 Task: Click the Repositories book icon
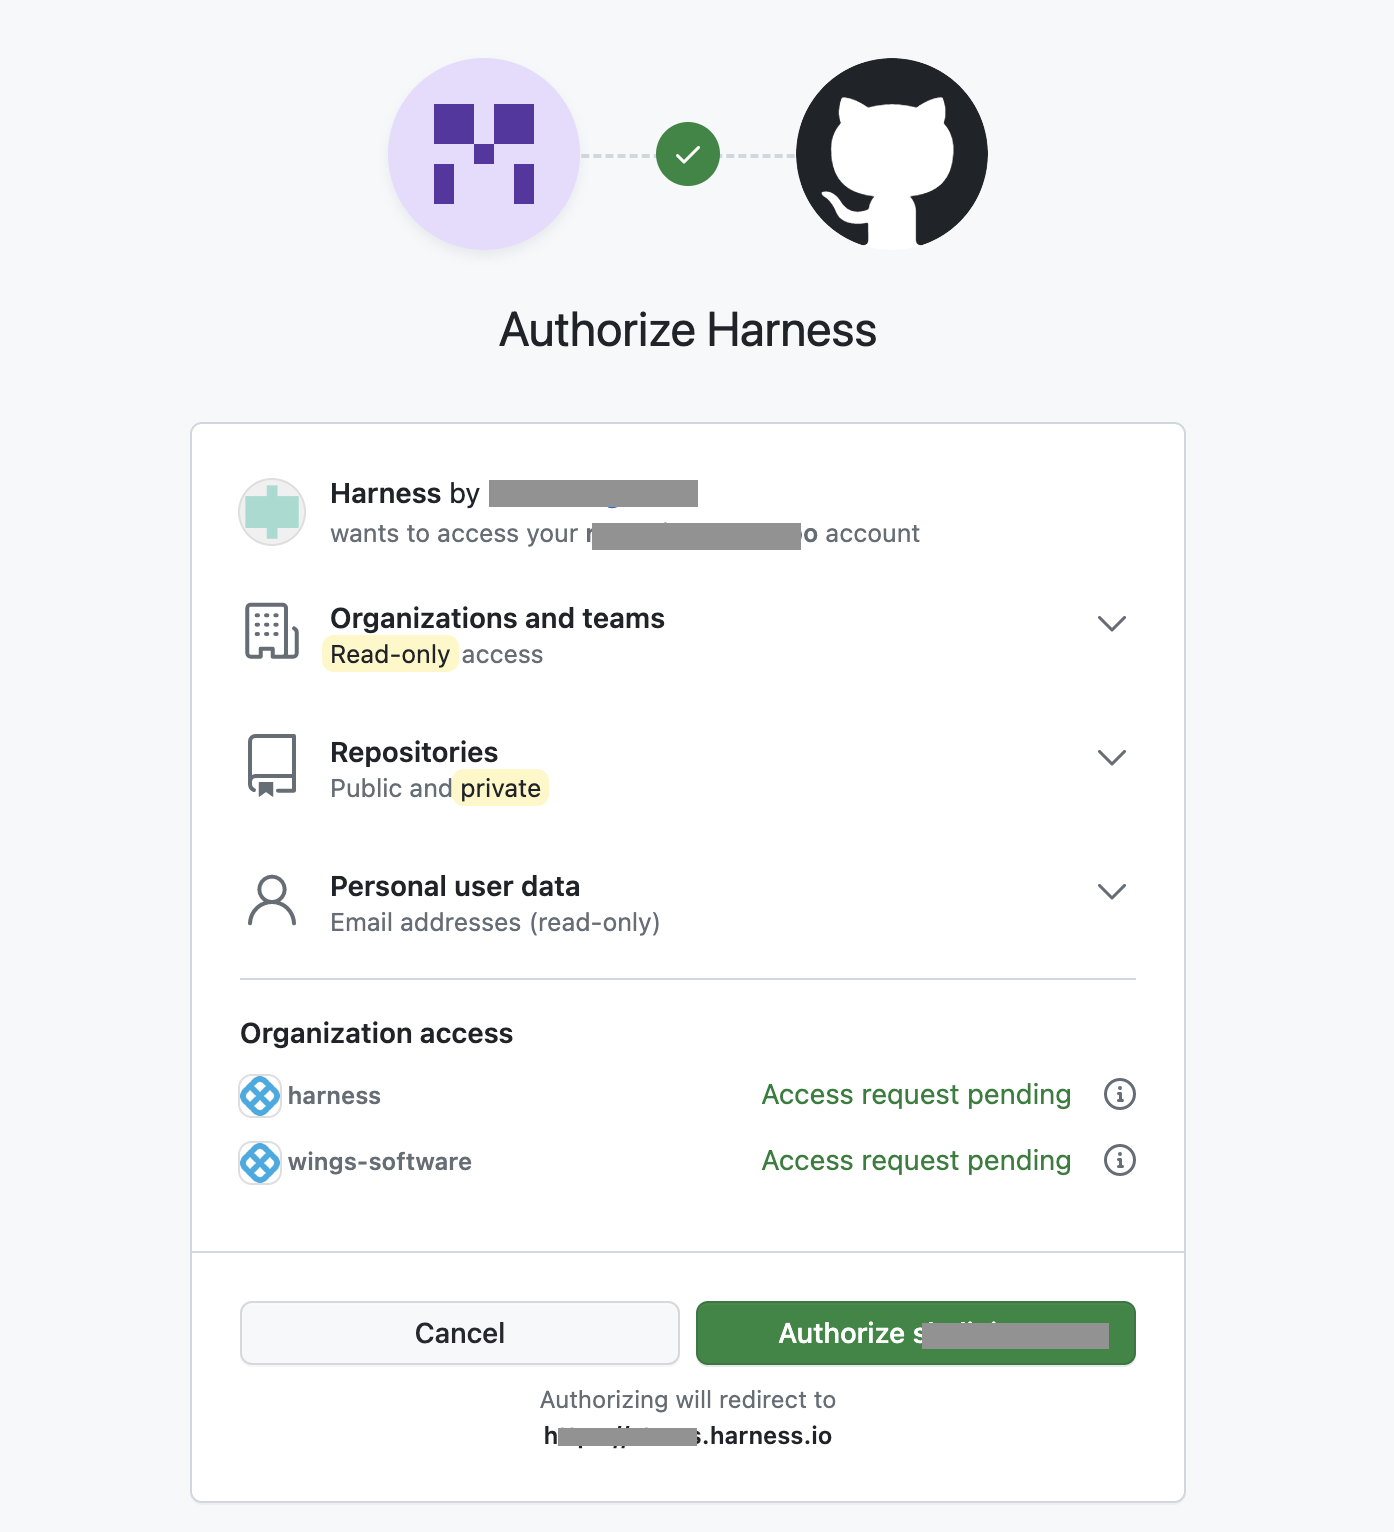point(272,766)
